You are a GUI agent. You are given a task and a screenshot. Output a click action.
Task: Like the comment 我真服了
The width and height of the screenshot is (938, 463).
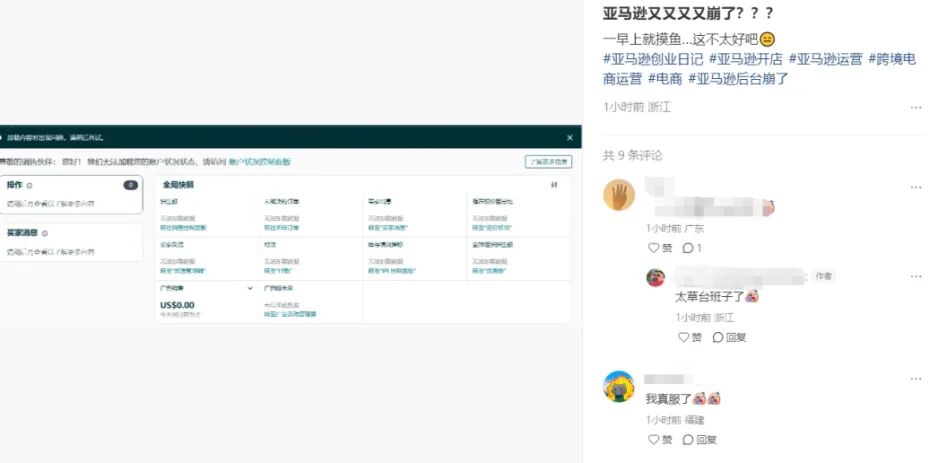[660, 439]
